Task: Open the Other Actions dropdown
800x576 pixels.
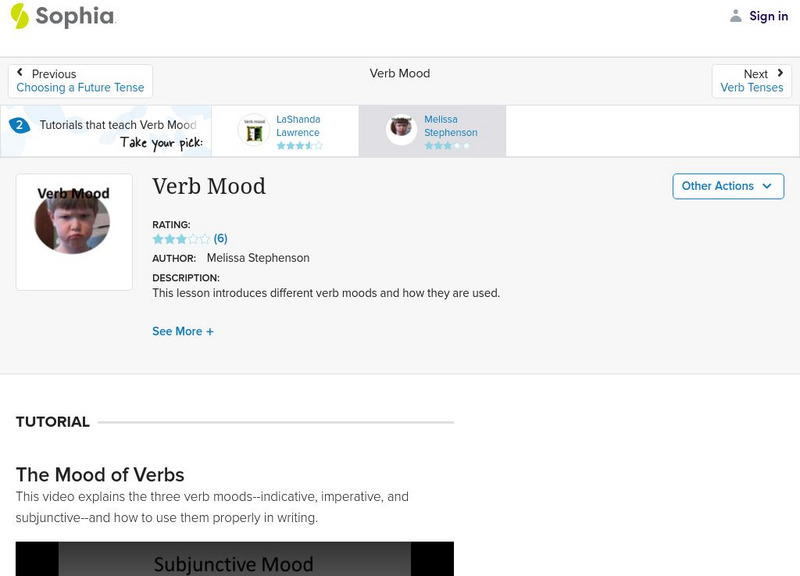Action: [x=727, y=186]
